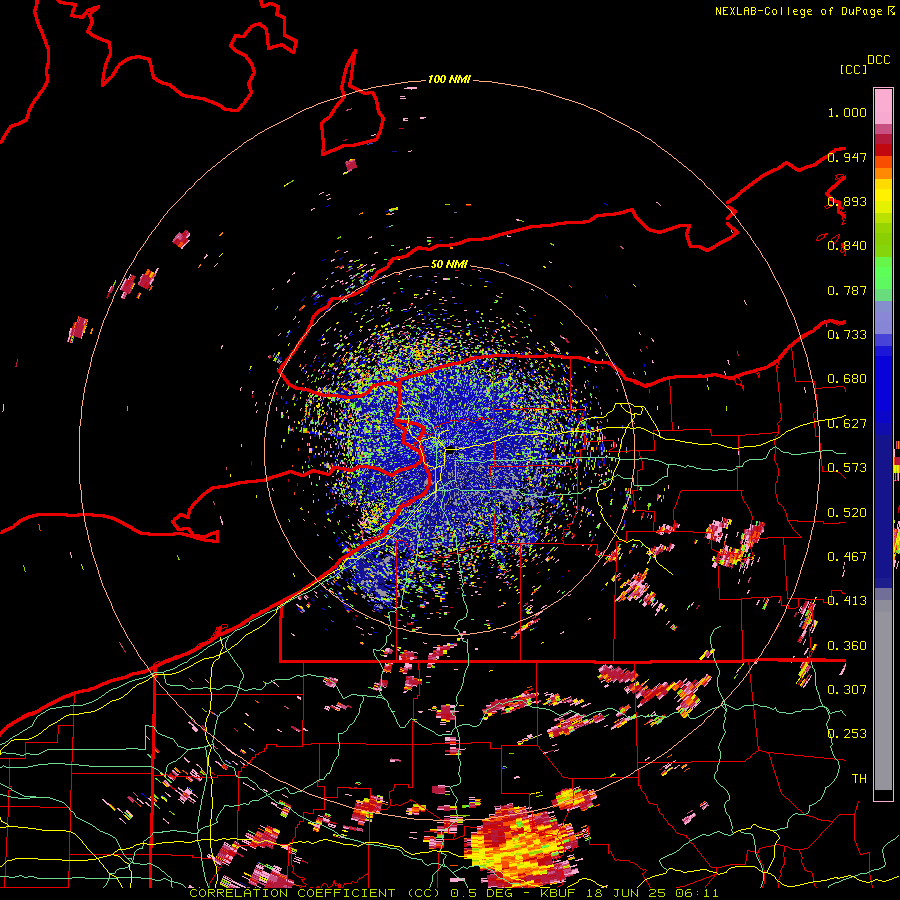Pick the yellow segment of the color scale
This screenshot has width=900, height=900.
(883, 197)
